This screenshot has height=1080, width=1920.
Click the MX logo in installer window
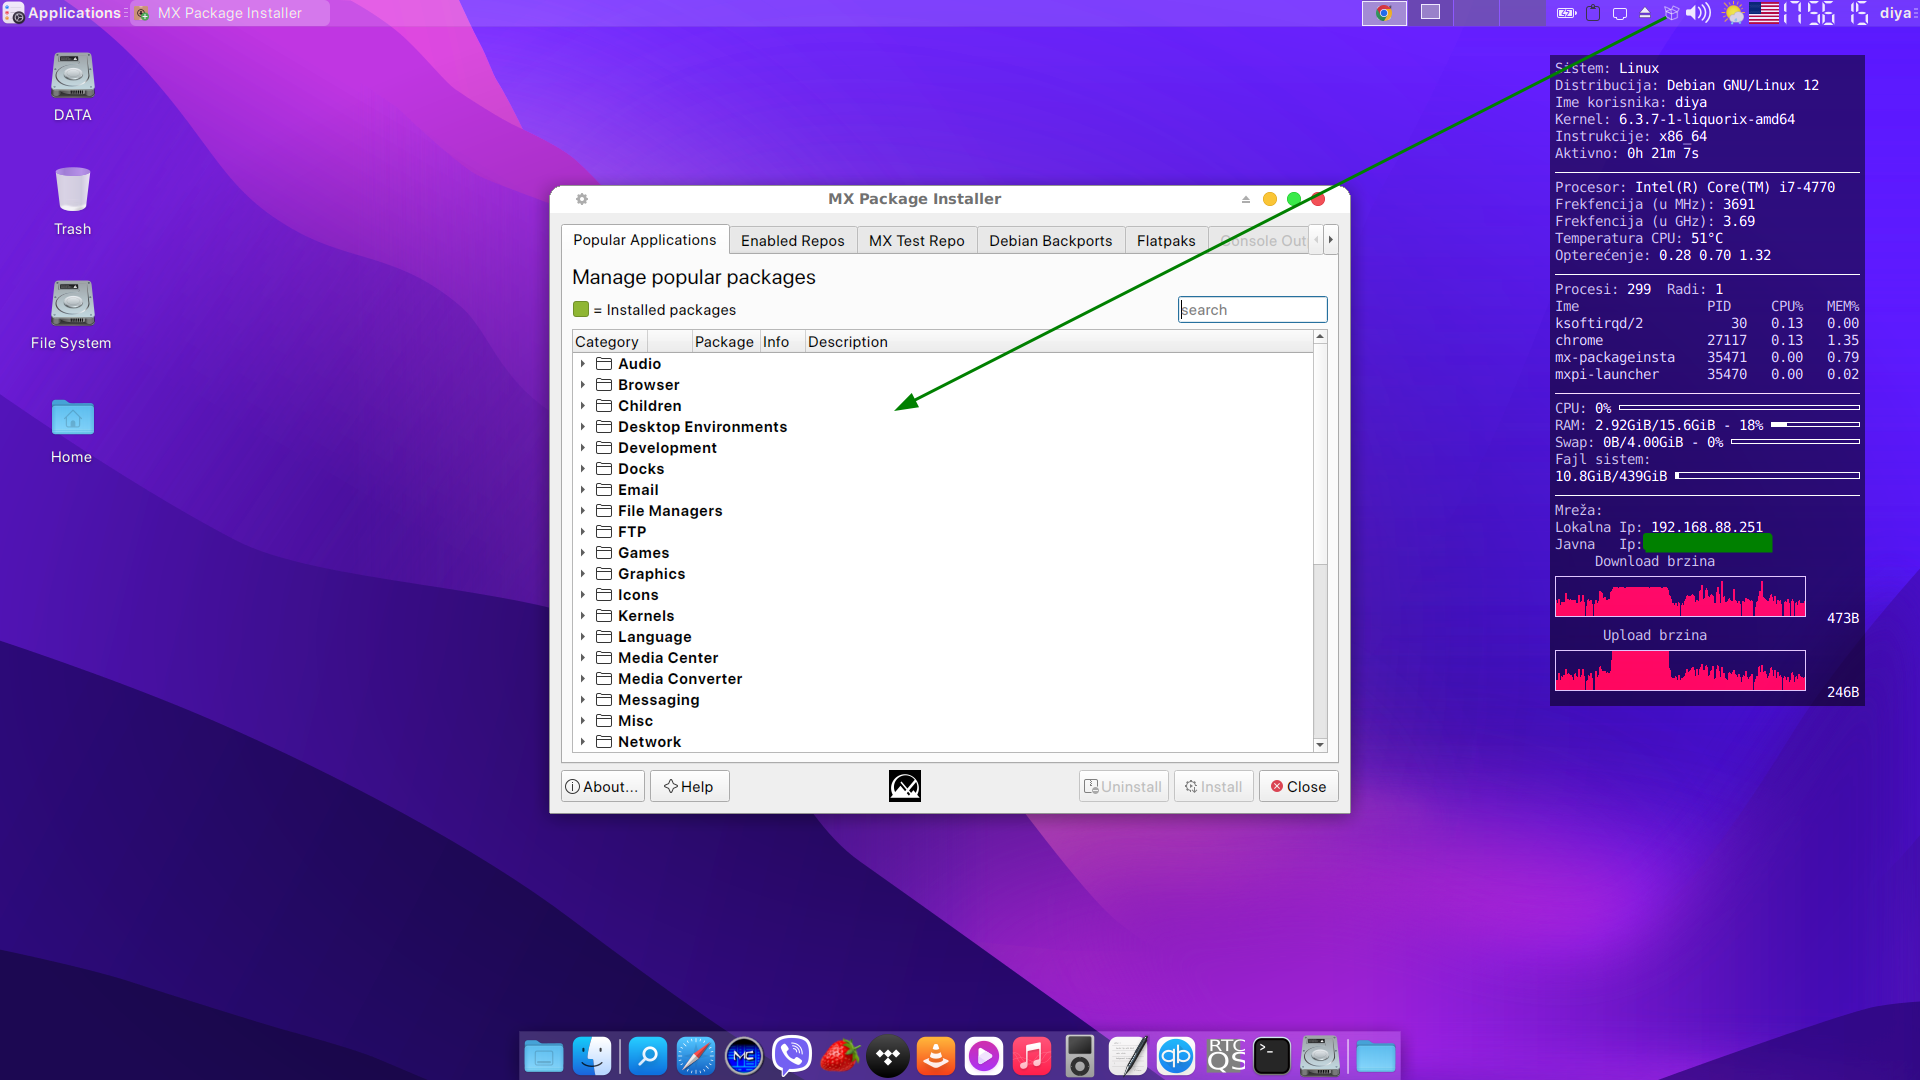(x=905, y=786)
